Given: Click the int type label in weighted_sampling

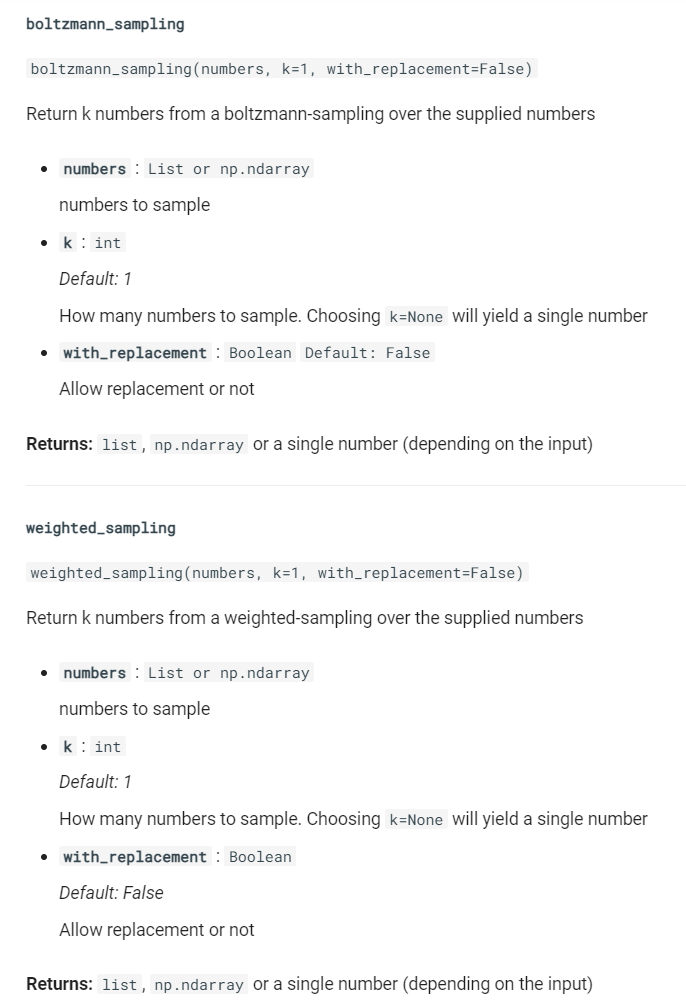Looking at the screenshot, I should [108, 747].
